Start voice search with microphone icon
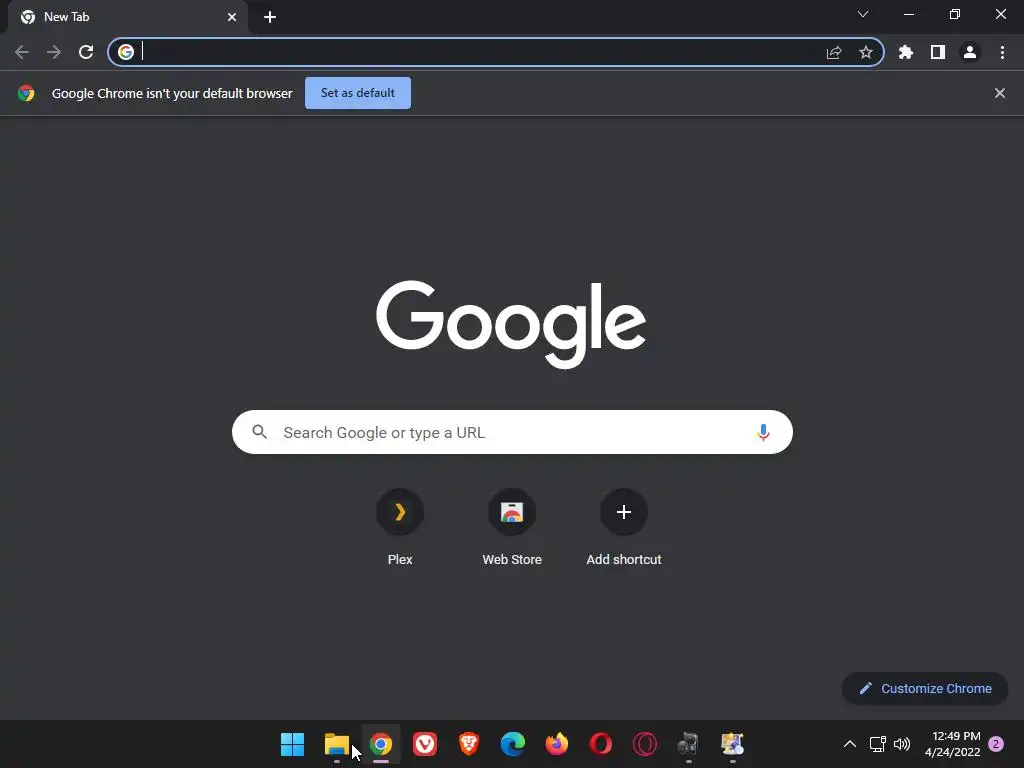 click(763, 432)
